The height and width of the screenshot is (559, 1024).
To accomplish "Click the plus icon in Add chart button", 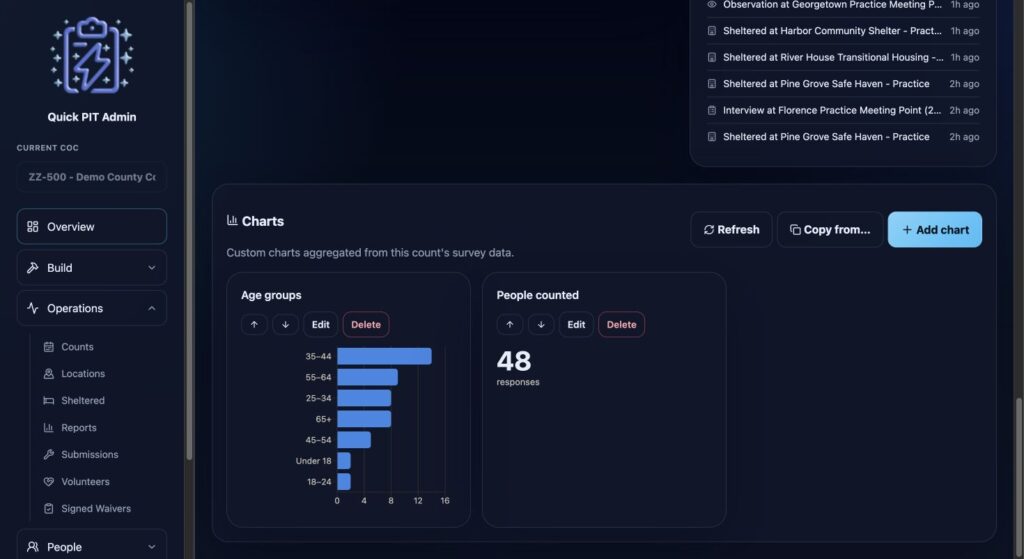I will point(907,230).
